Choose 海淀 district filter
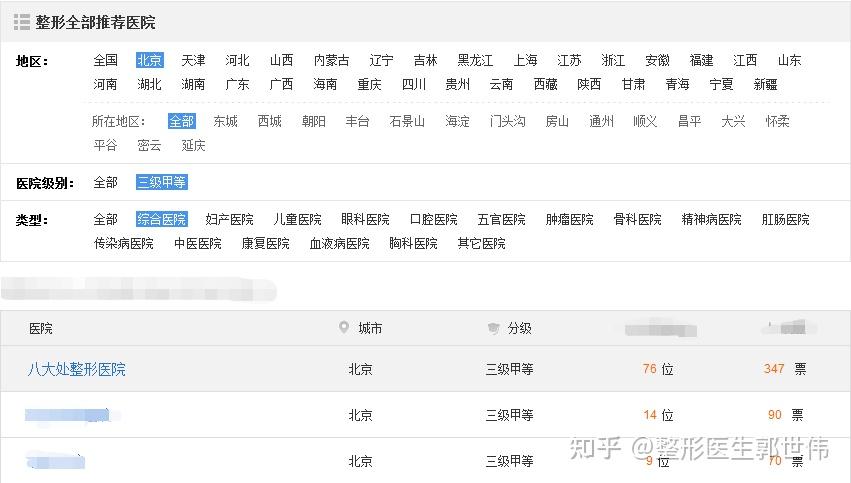 (457, 122)
